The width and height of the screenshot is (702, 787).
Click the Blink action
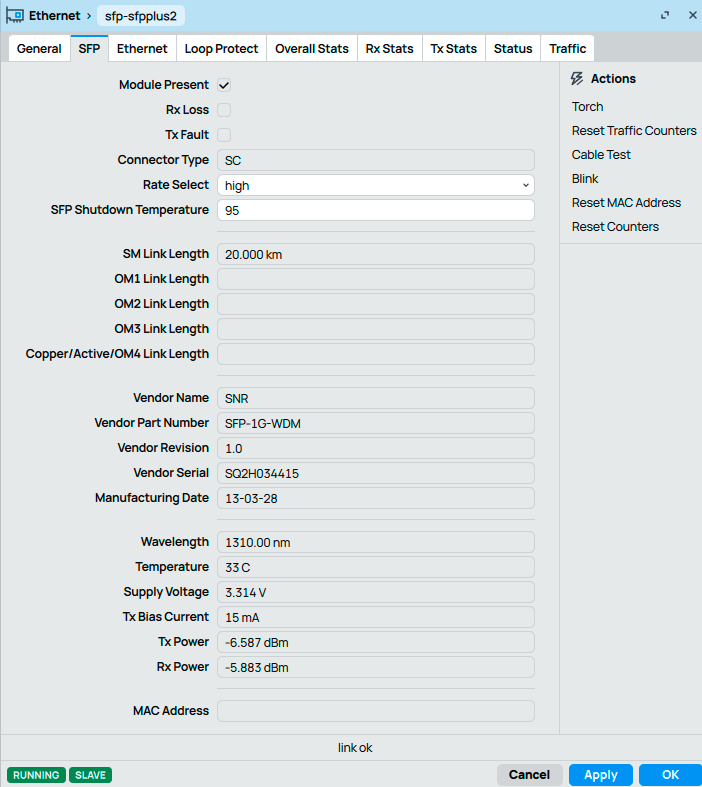pos(585,179)
